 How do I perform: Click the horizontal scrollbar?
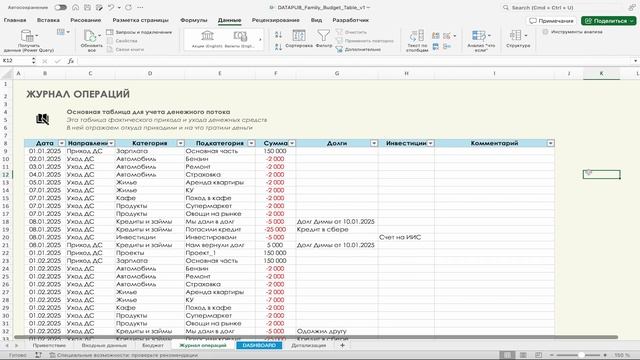[316, 337]
